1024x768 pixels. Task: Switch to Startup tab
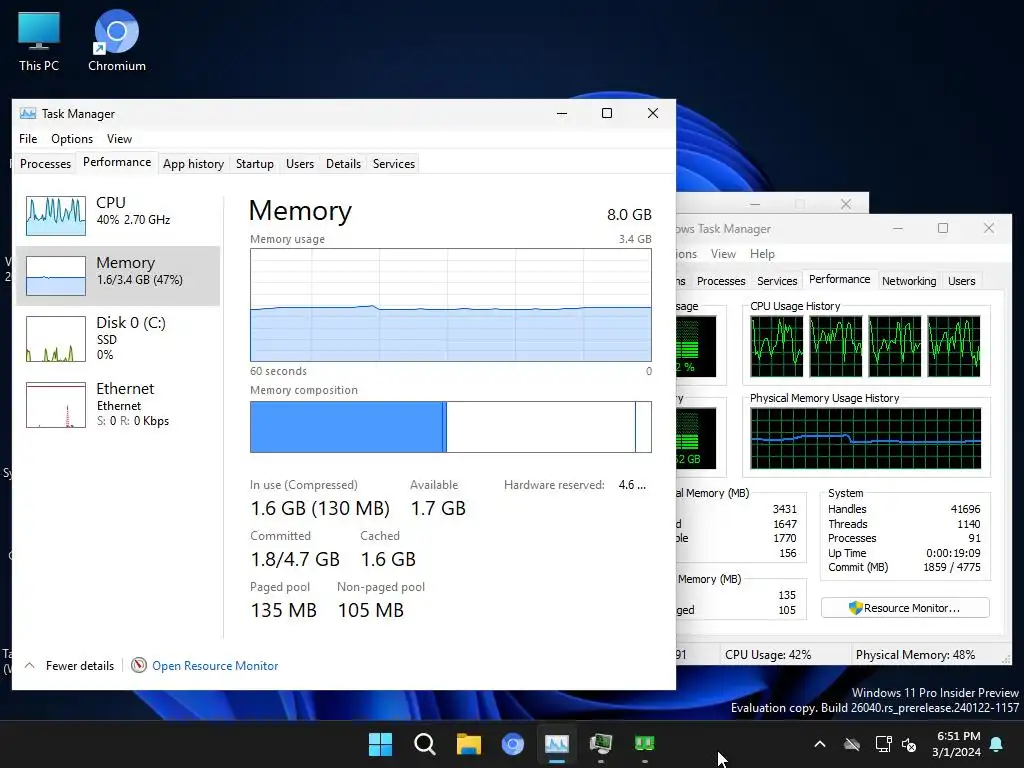255,164
